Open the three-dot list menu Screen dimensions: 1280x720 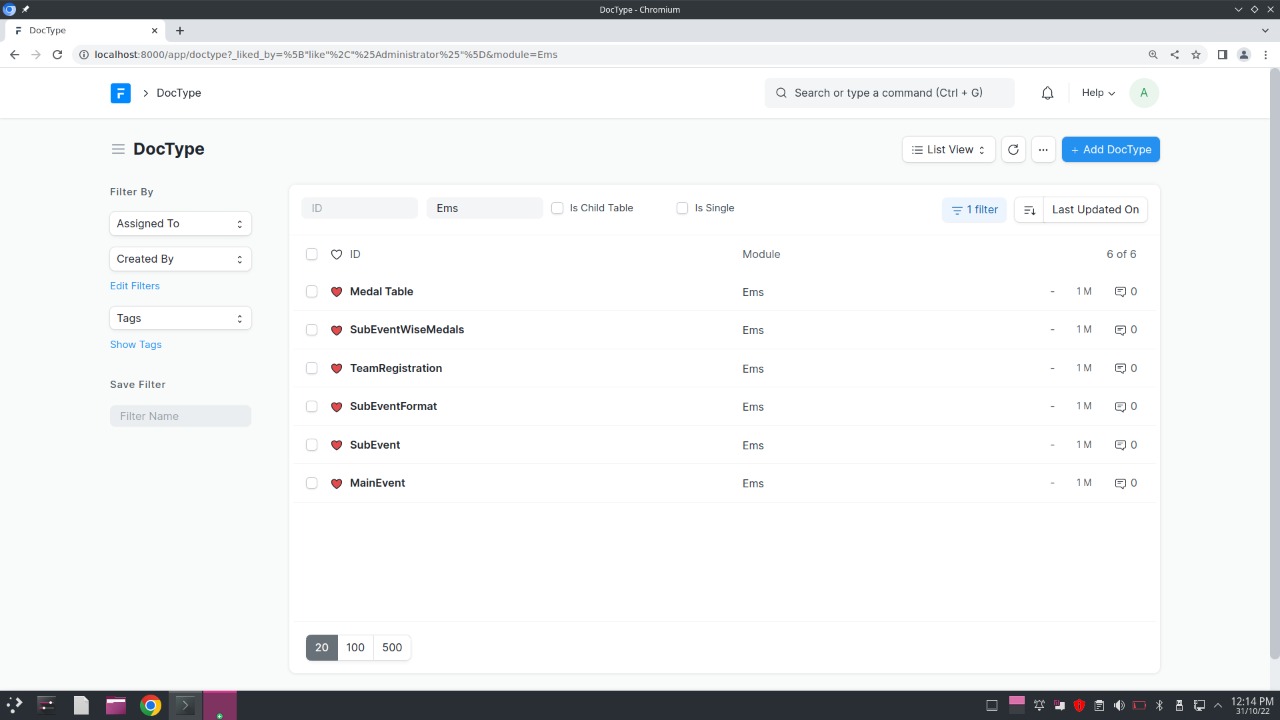point(1043,149)
